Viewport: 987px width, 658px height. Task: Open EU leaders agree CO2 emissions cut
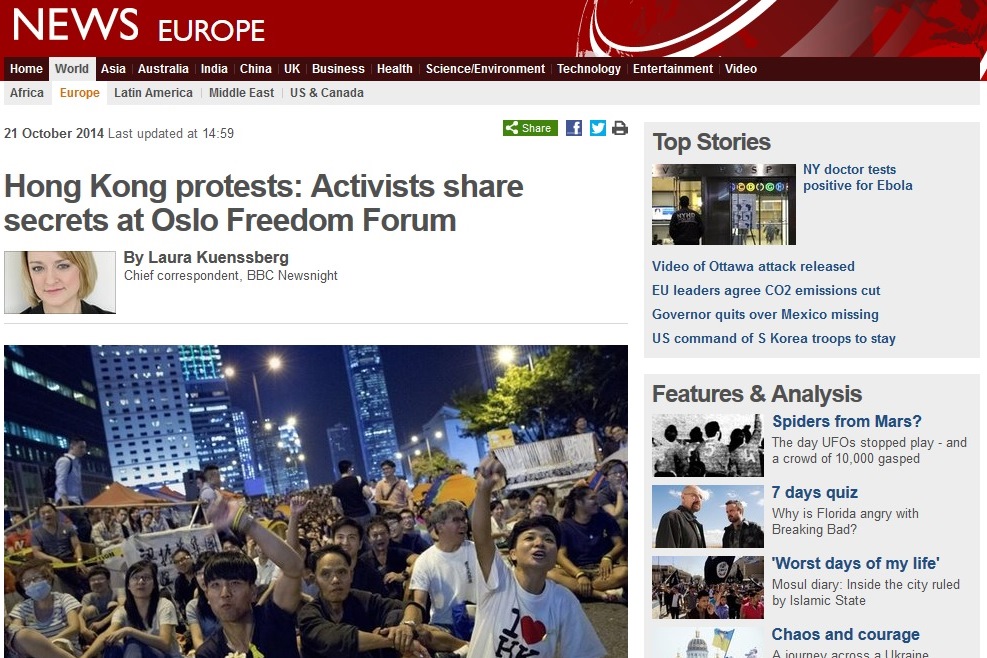765,290
